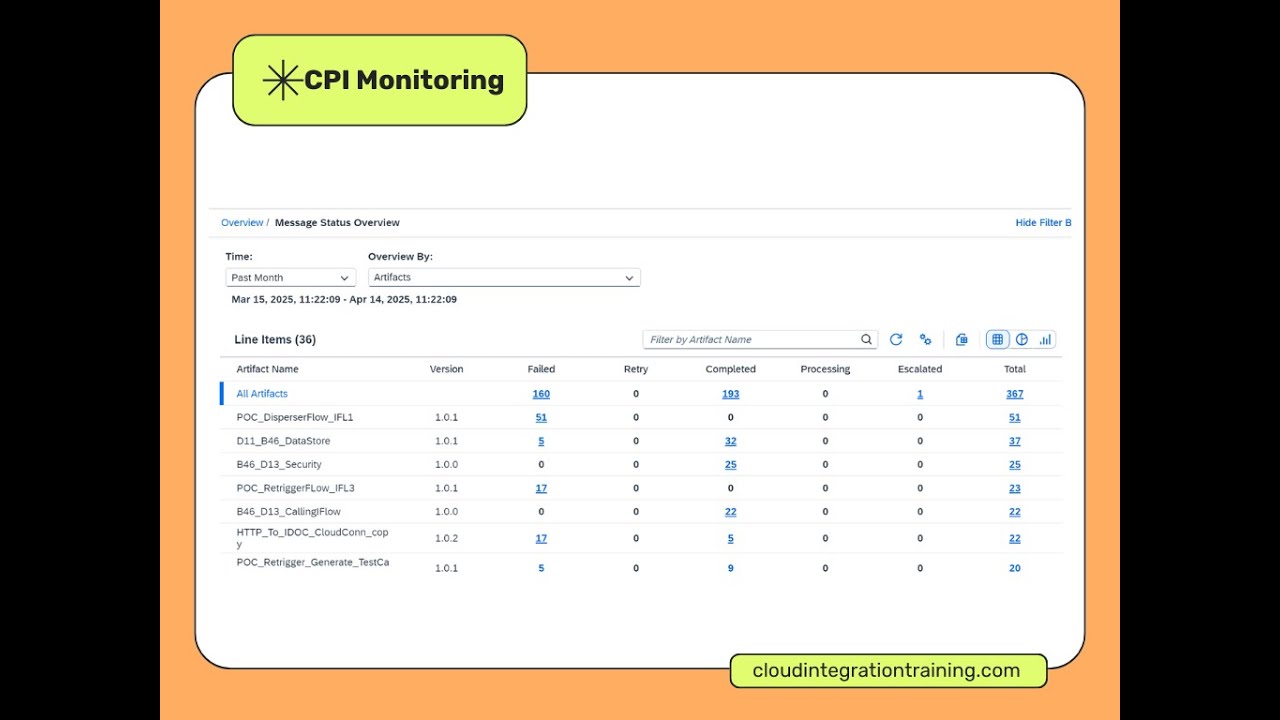Click the Mar 15 – Apr 14 date range text

pos(344,299)
